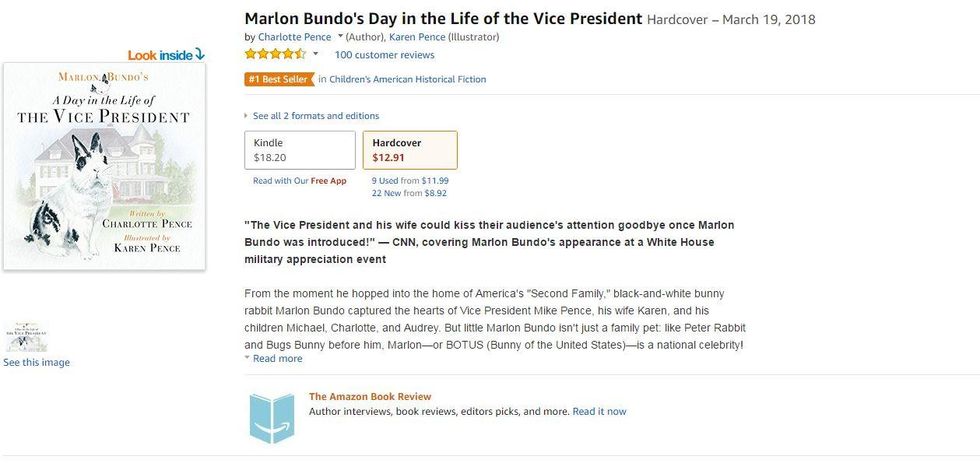
Task: Click the Look inside arrow icon
Action: click(199, 54)
